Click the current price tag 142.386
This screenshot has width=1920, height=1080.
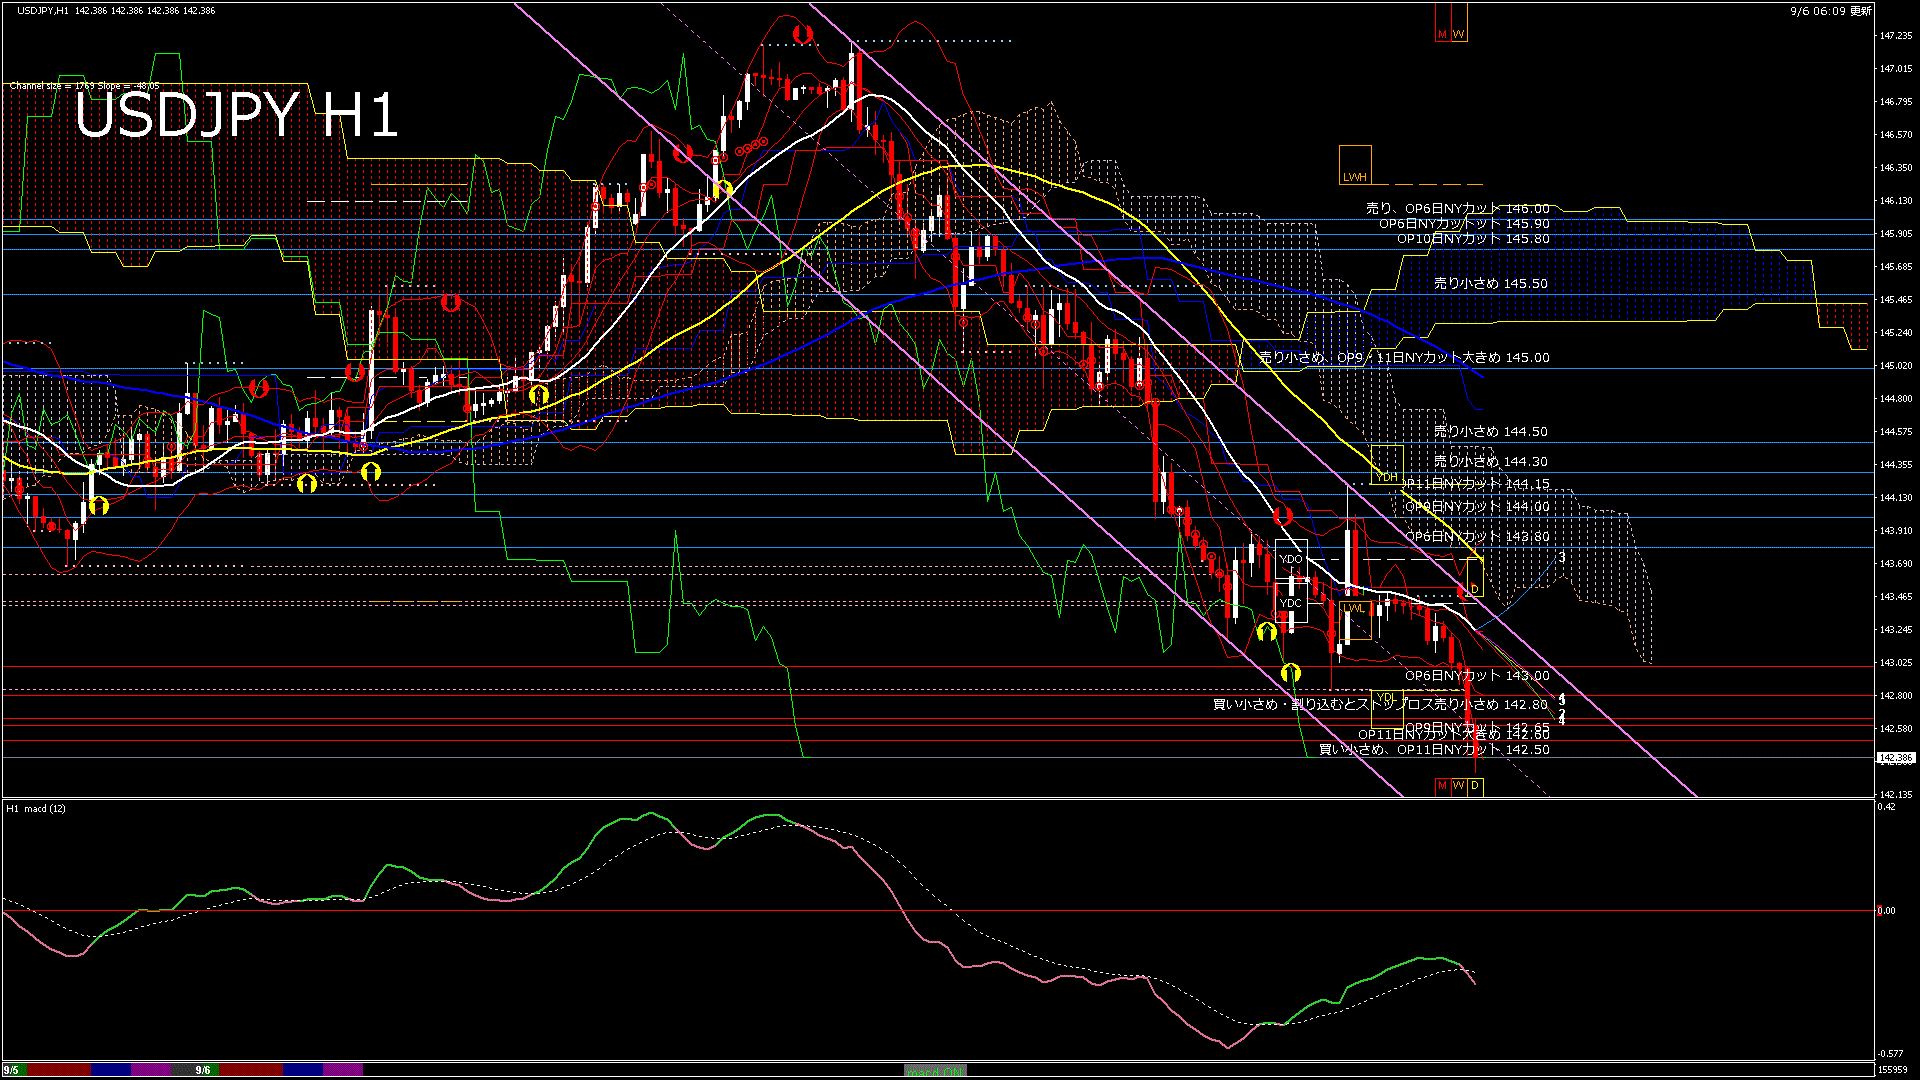(1896, 758)
